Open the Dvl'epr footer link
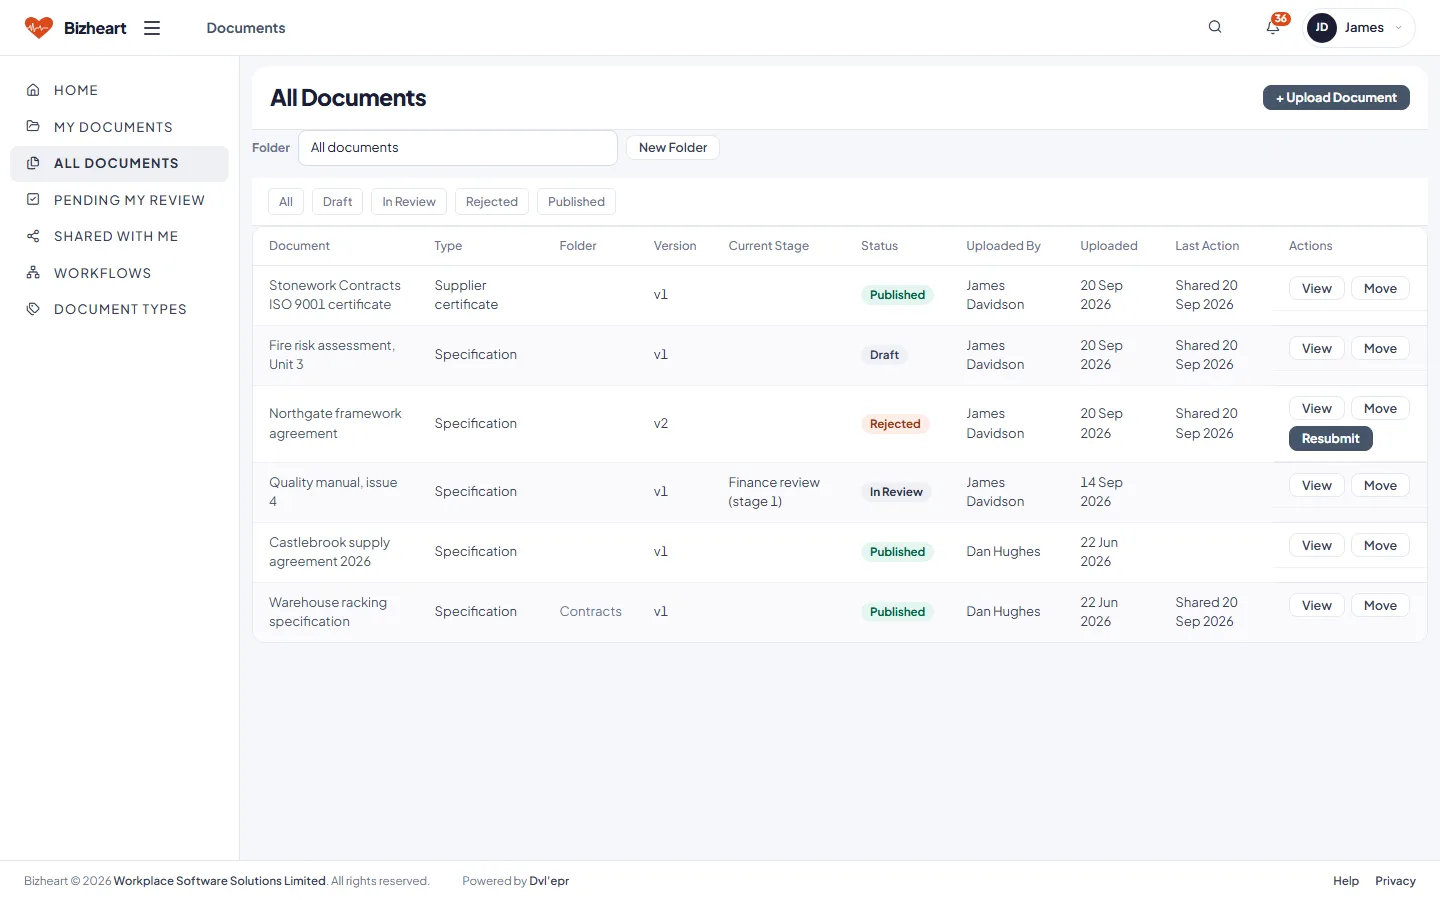 coord(549,881)
